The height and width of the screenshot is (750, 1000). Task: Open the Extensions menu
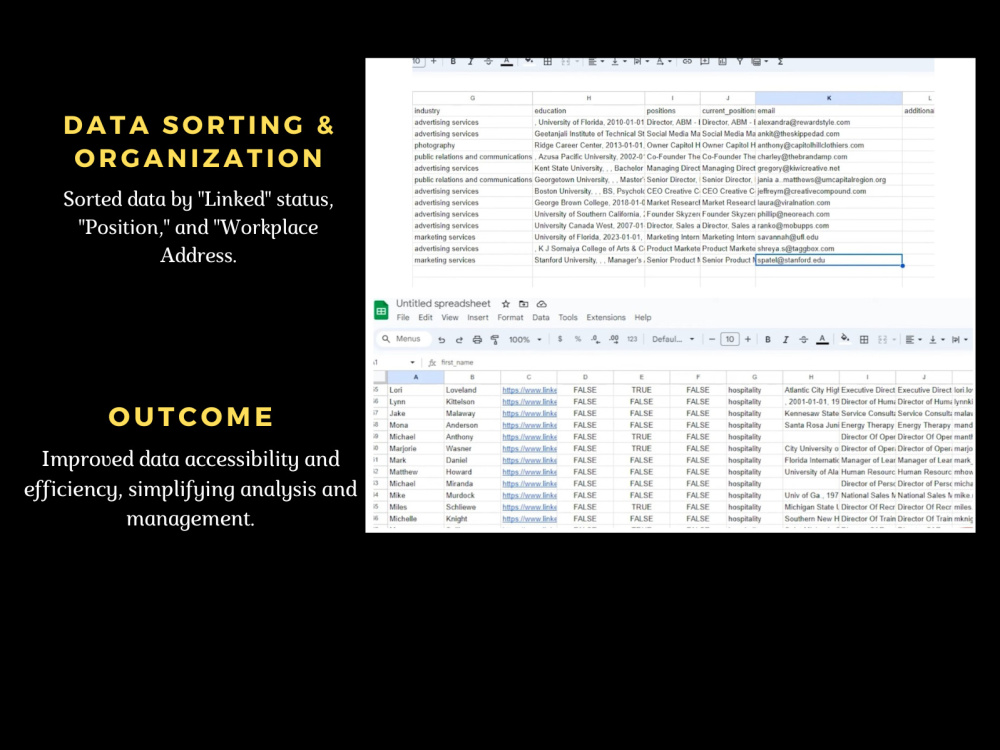click(x=606, y=318)
